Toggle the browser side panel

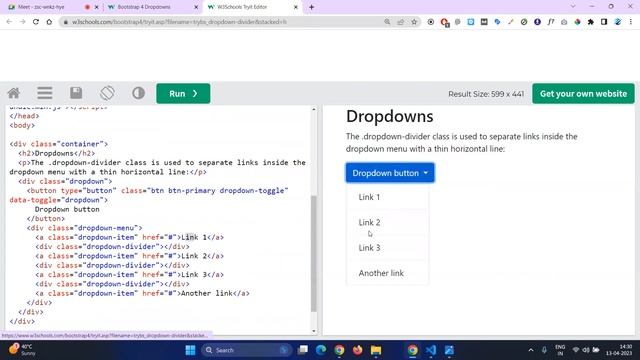coord(604,22)
